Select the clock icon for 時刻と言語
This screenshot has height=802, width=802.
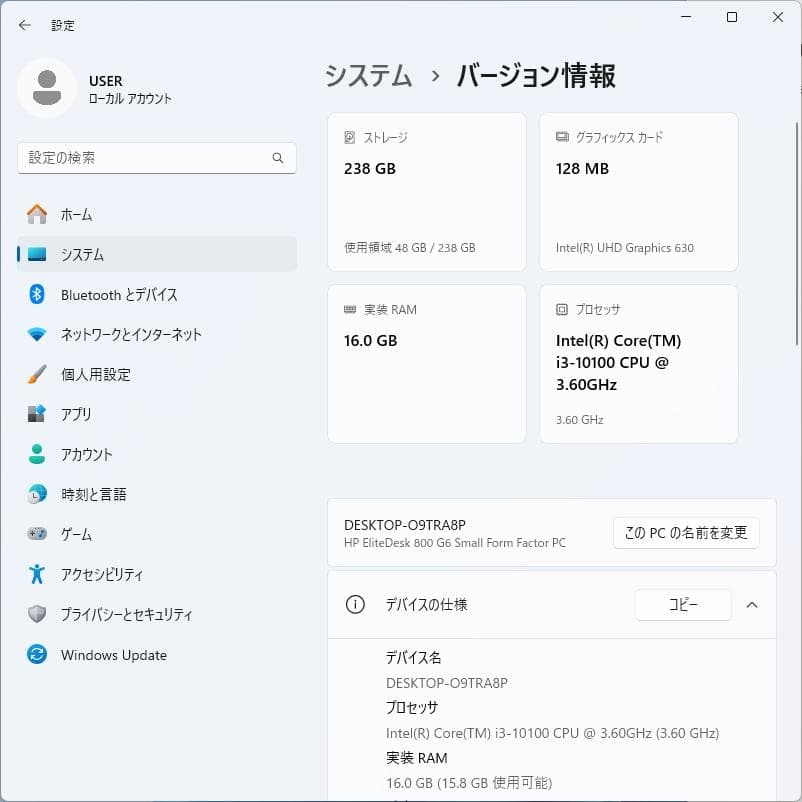37,494
